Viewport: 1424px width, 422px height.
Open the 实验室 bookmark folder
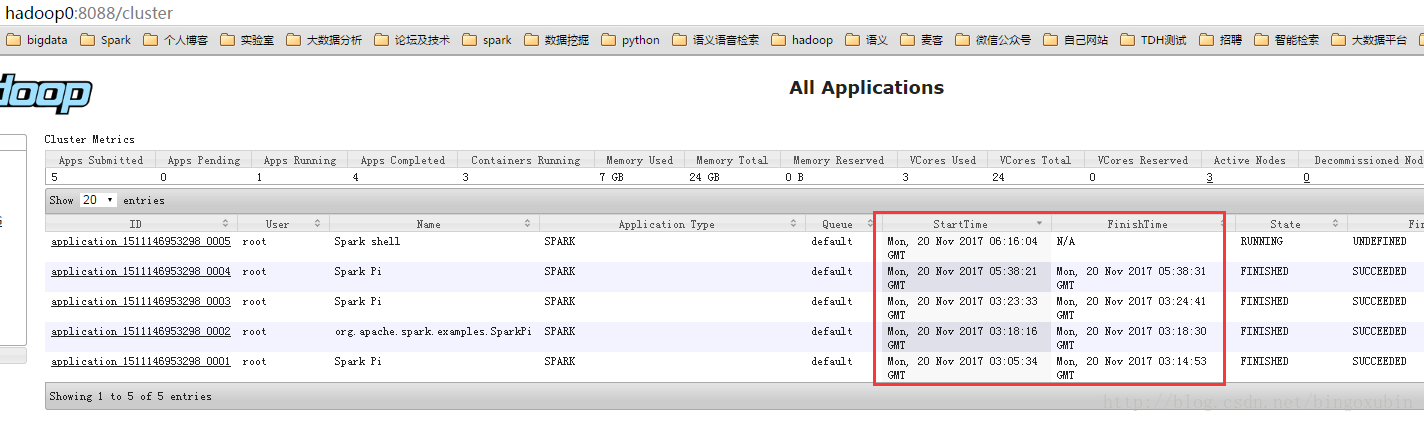[x=247, y=40]
